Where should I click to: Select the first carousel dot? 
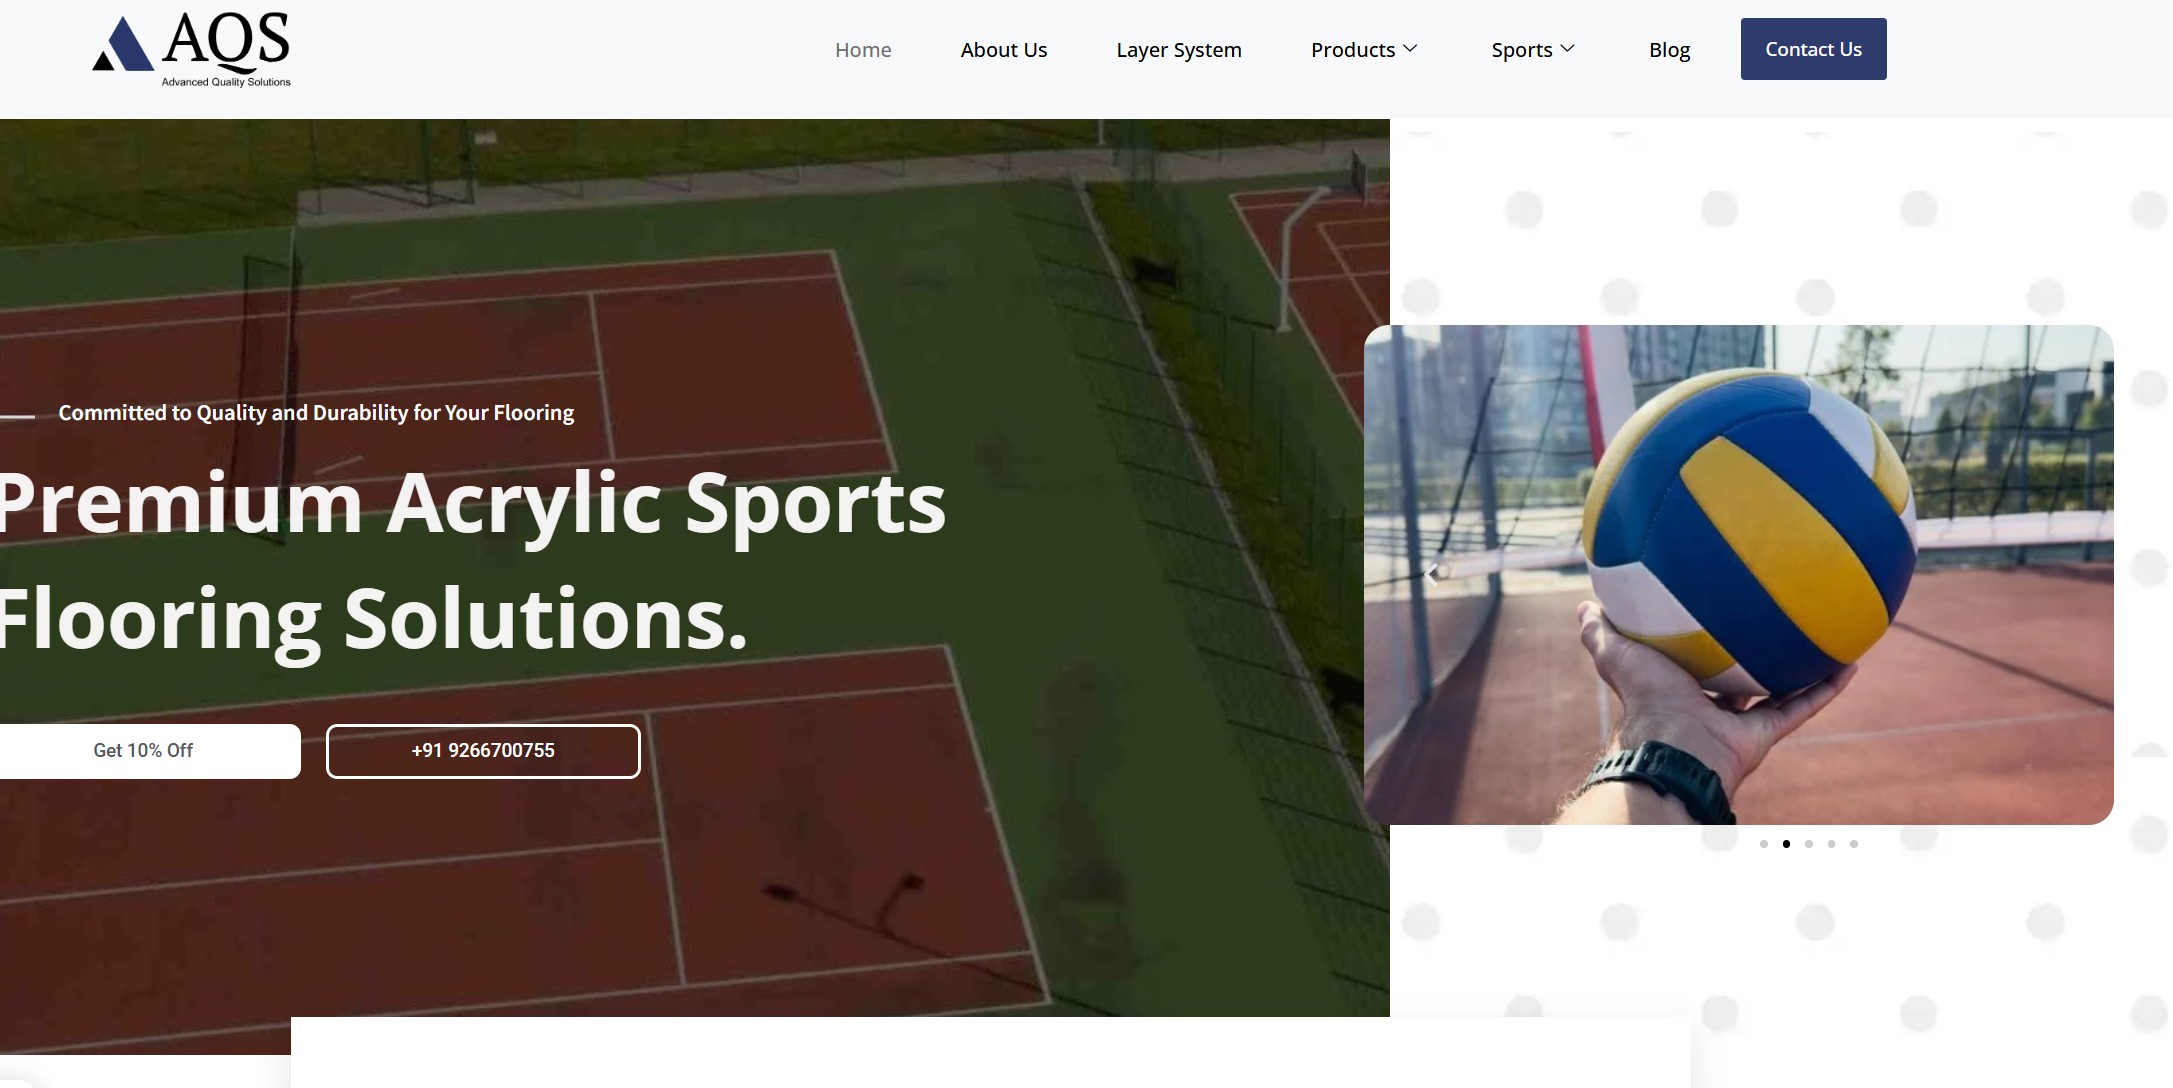[1764, 844]
